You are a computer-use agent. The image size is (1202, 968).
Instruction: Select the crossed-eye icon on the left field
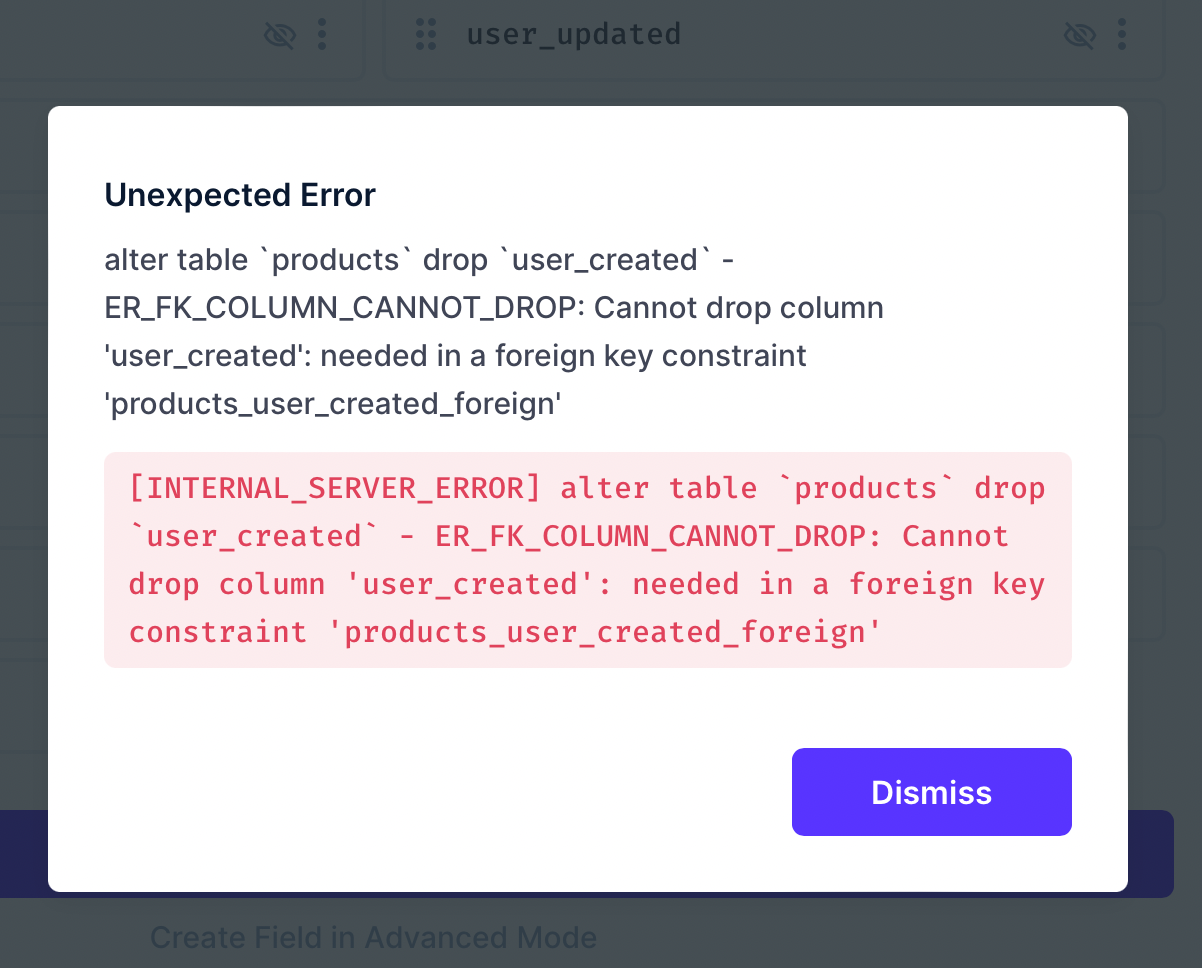pos(280,34)
